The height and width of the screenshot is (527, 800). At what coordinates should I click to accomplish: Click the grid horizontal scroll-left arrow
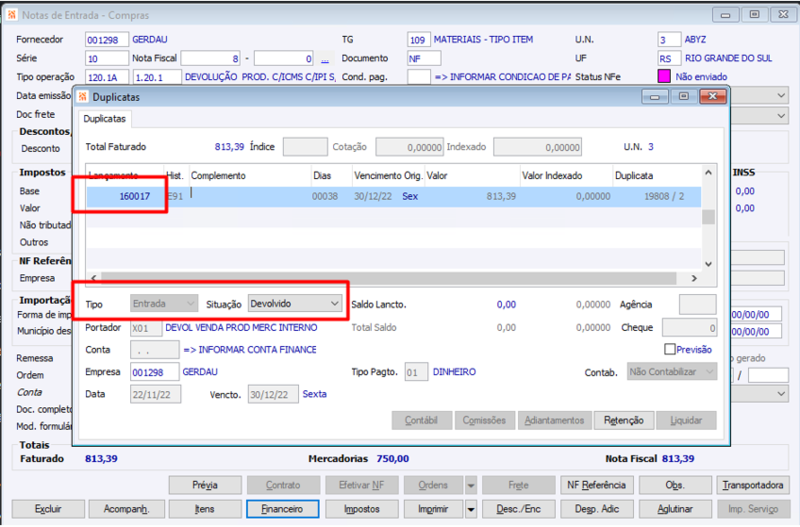point(93,278)
